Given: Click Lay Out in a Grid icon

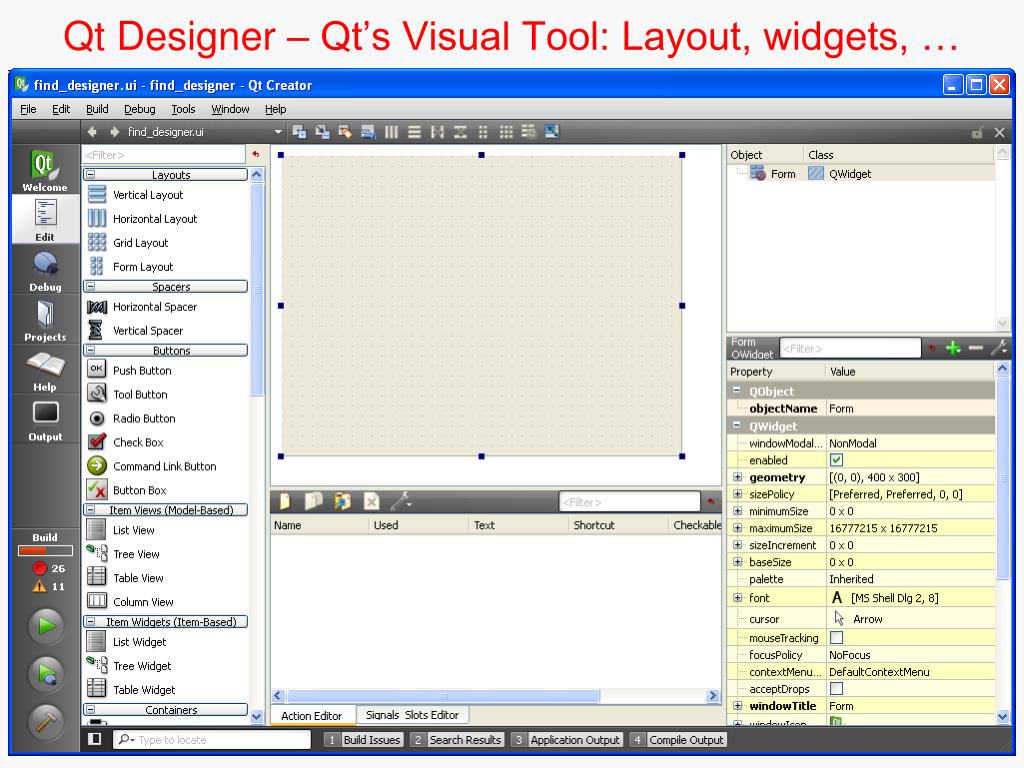Looking at the screenshot, I should [506, 132].
